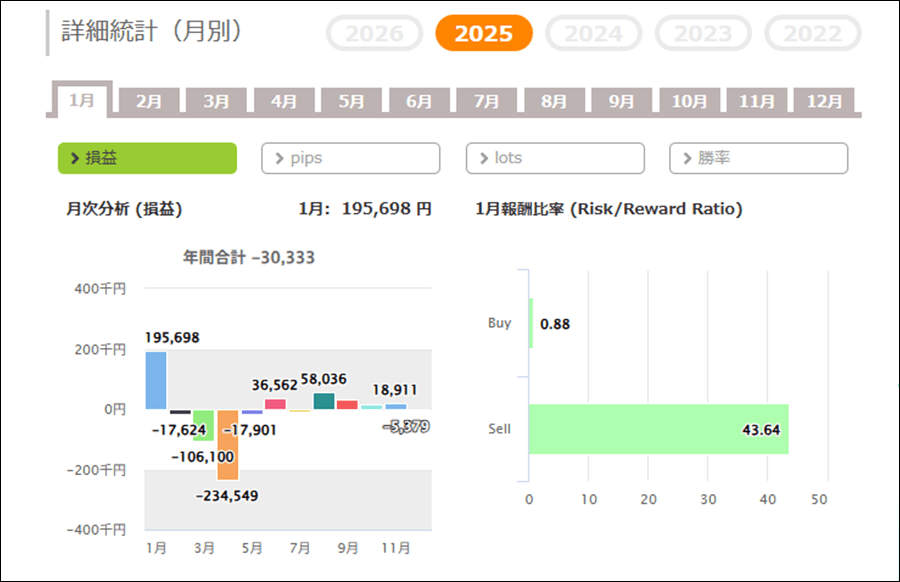Click the green Sell ratio bar

pos(658,429)
